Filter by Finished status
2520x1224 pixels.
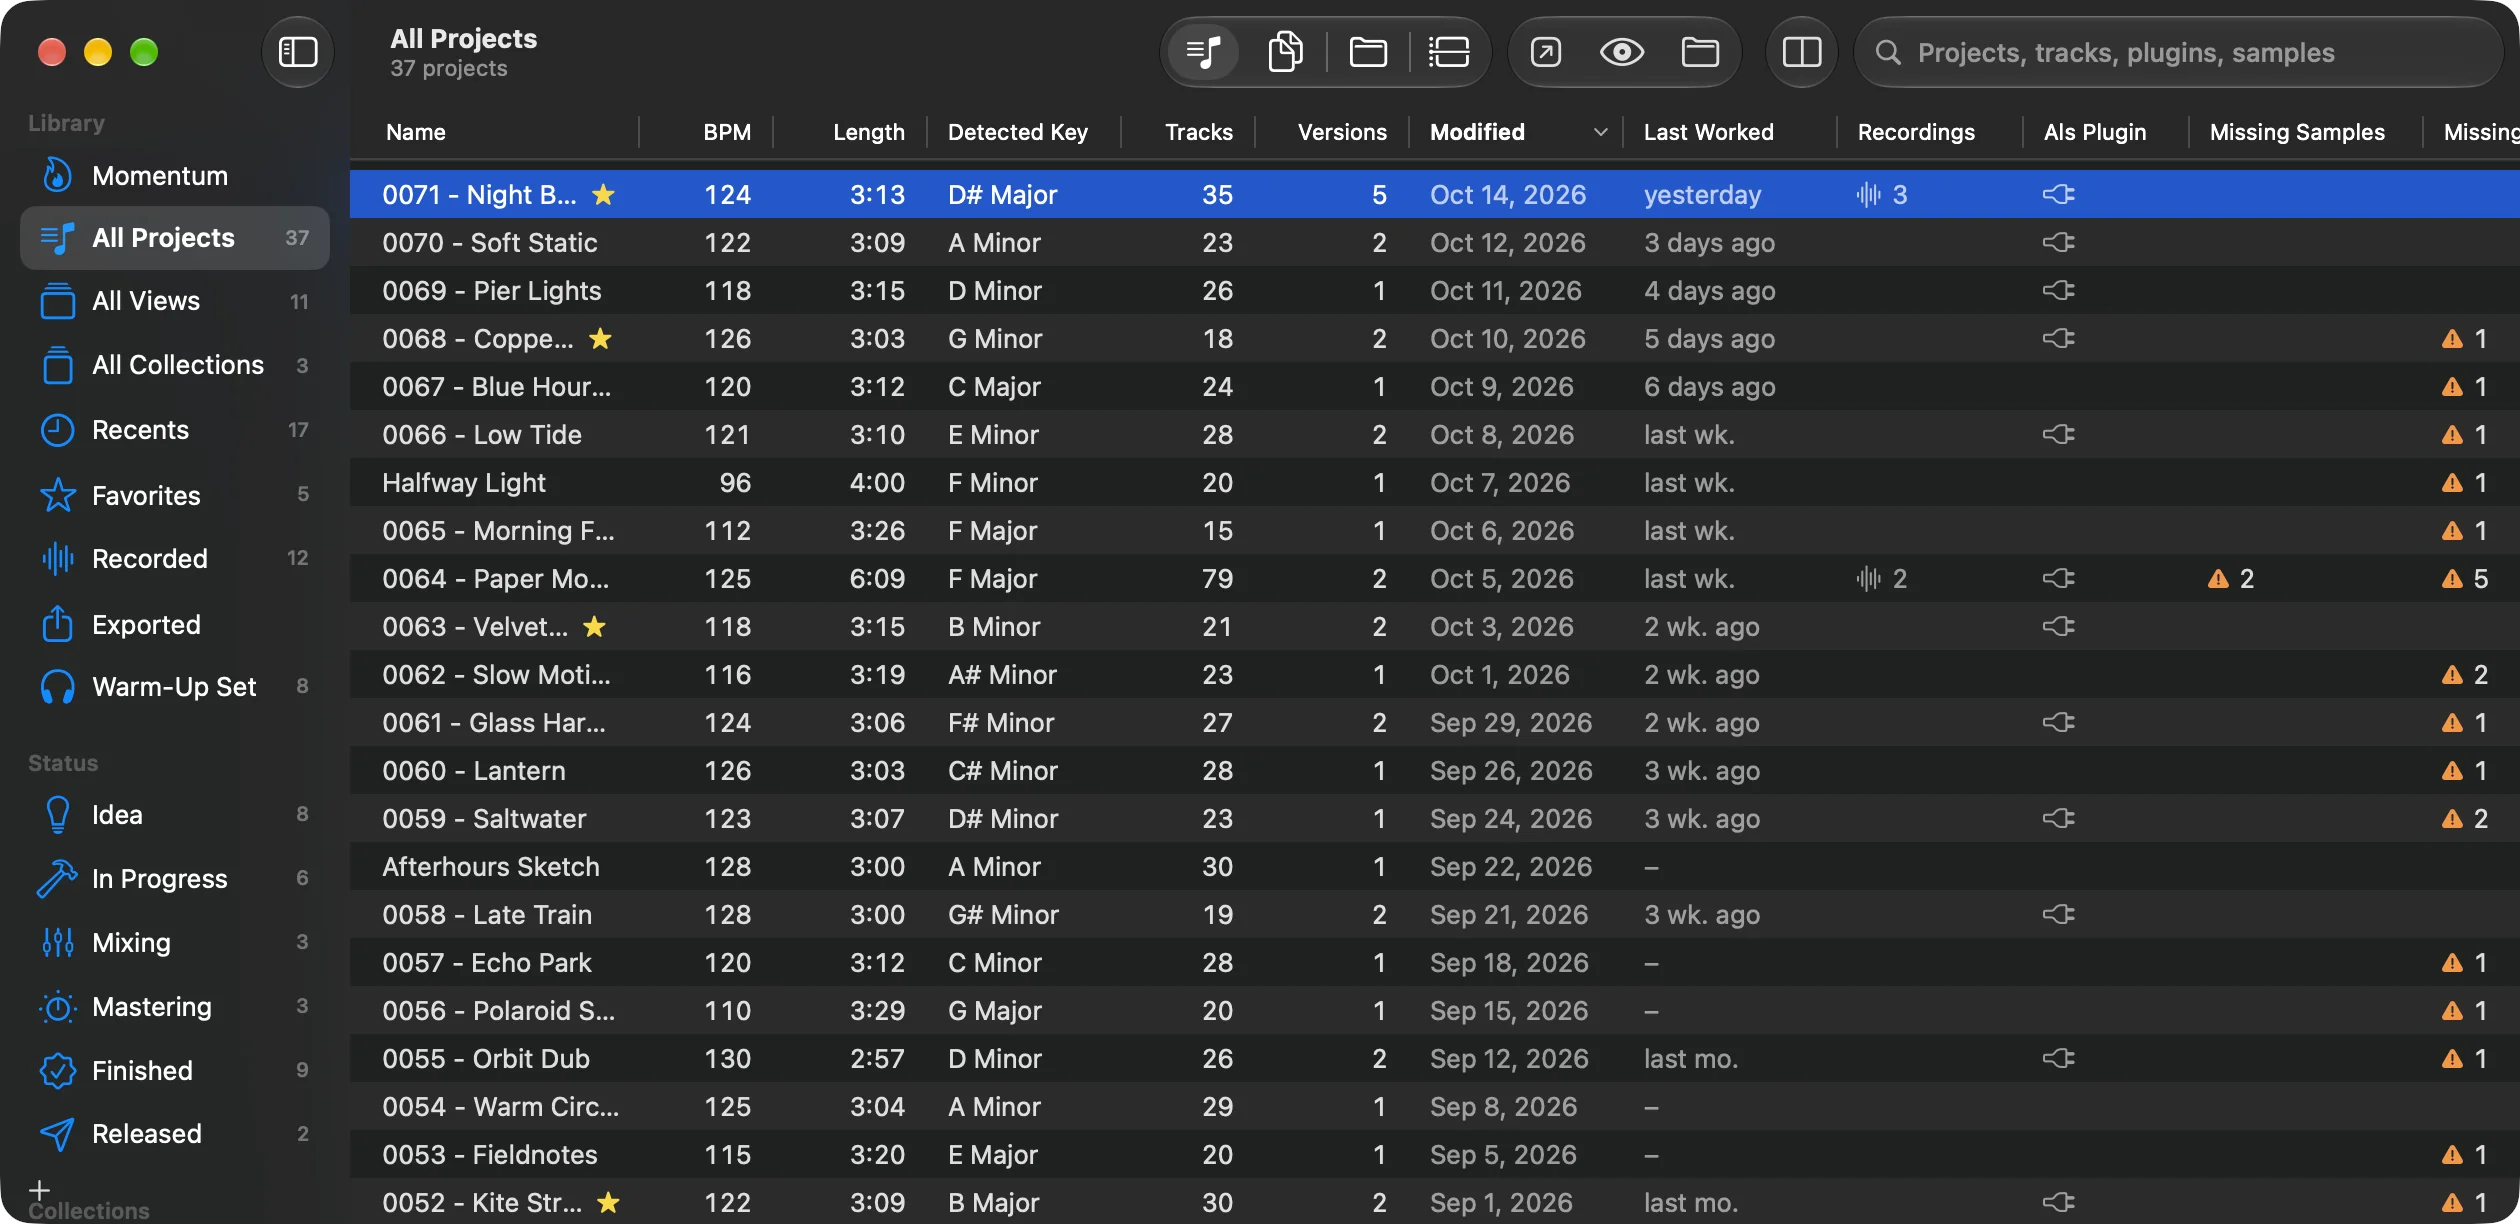pos(175,1071)
